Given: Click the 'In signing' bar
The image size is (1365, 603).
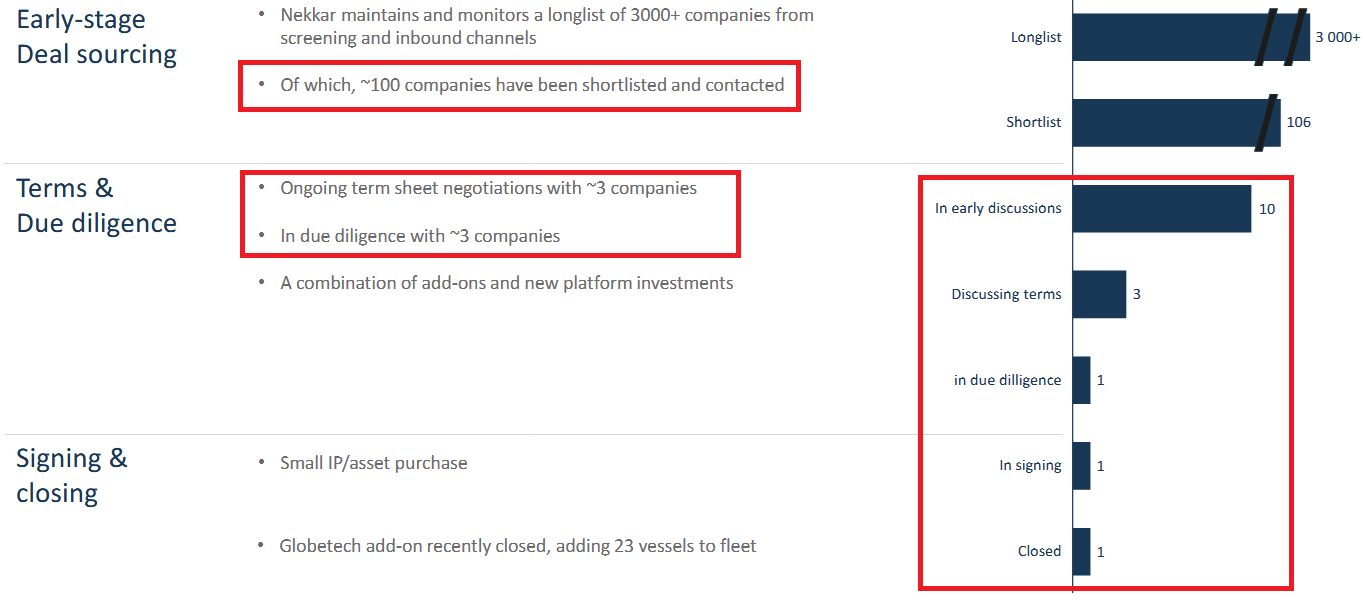Looking at the screenshot, I should (x=1081, y=466).
